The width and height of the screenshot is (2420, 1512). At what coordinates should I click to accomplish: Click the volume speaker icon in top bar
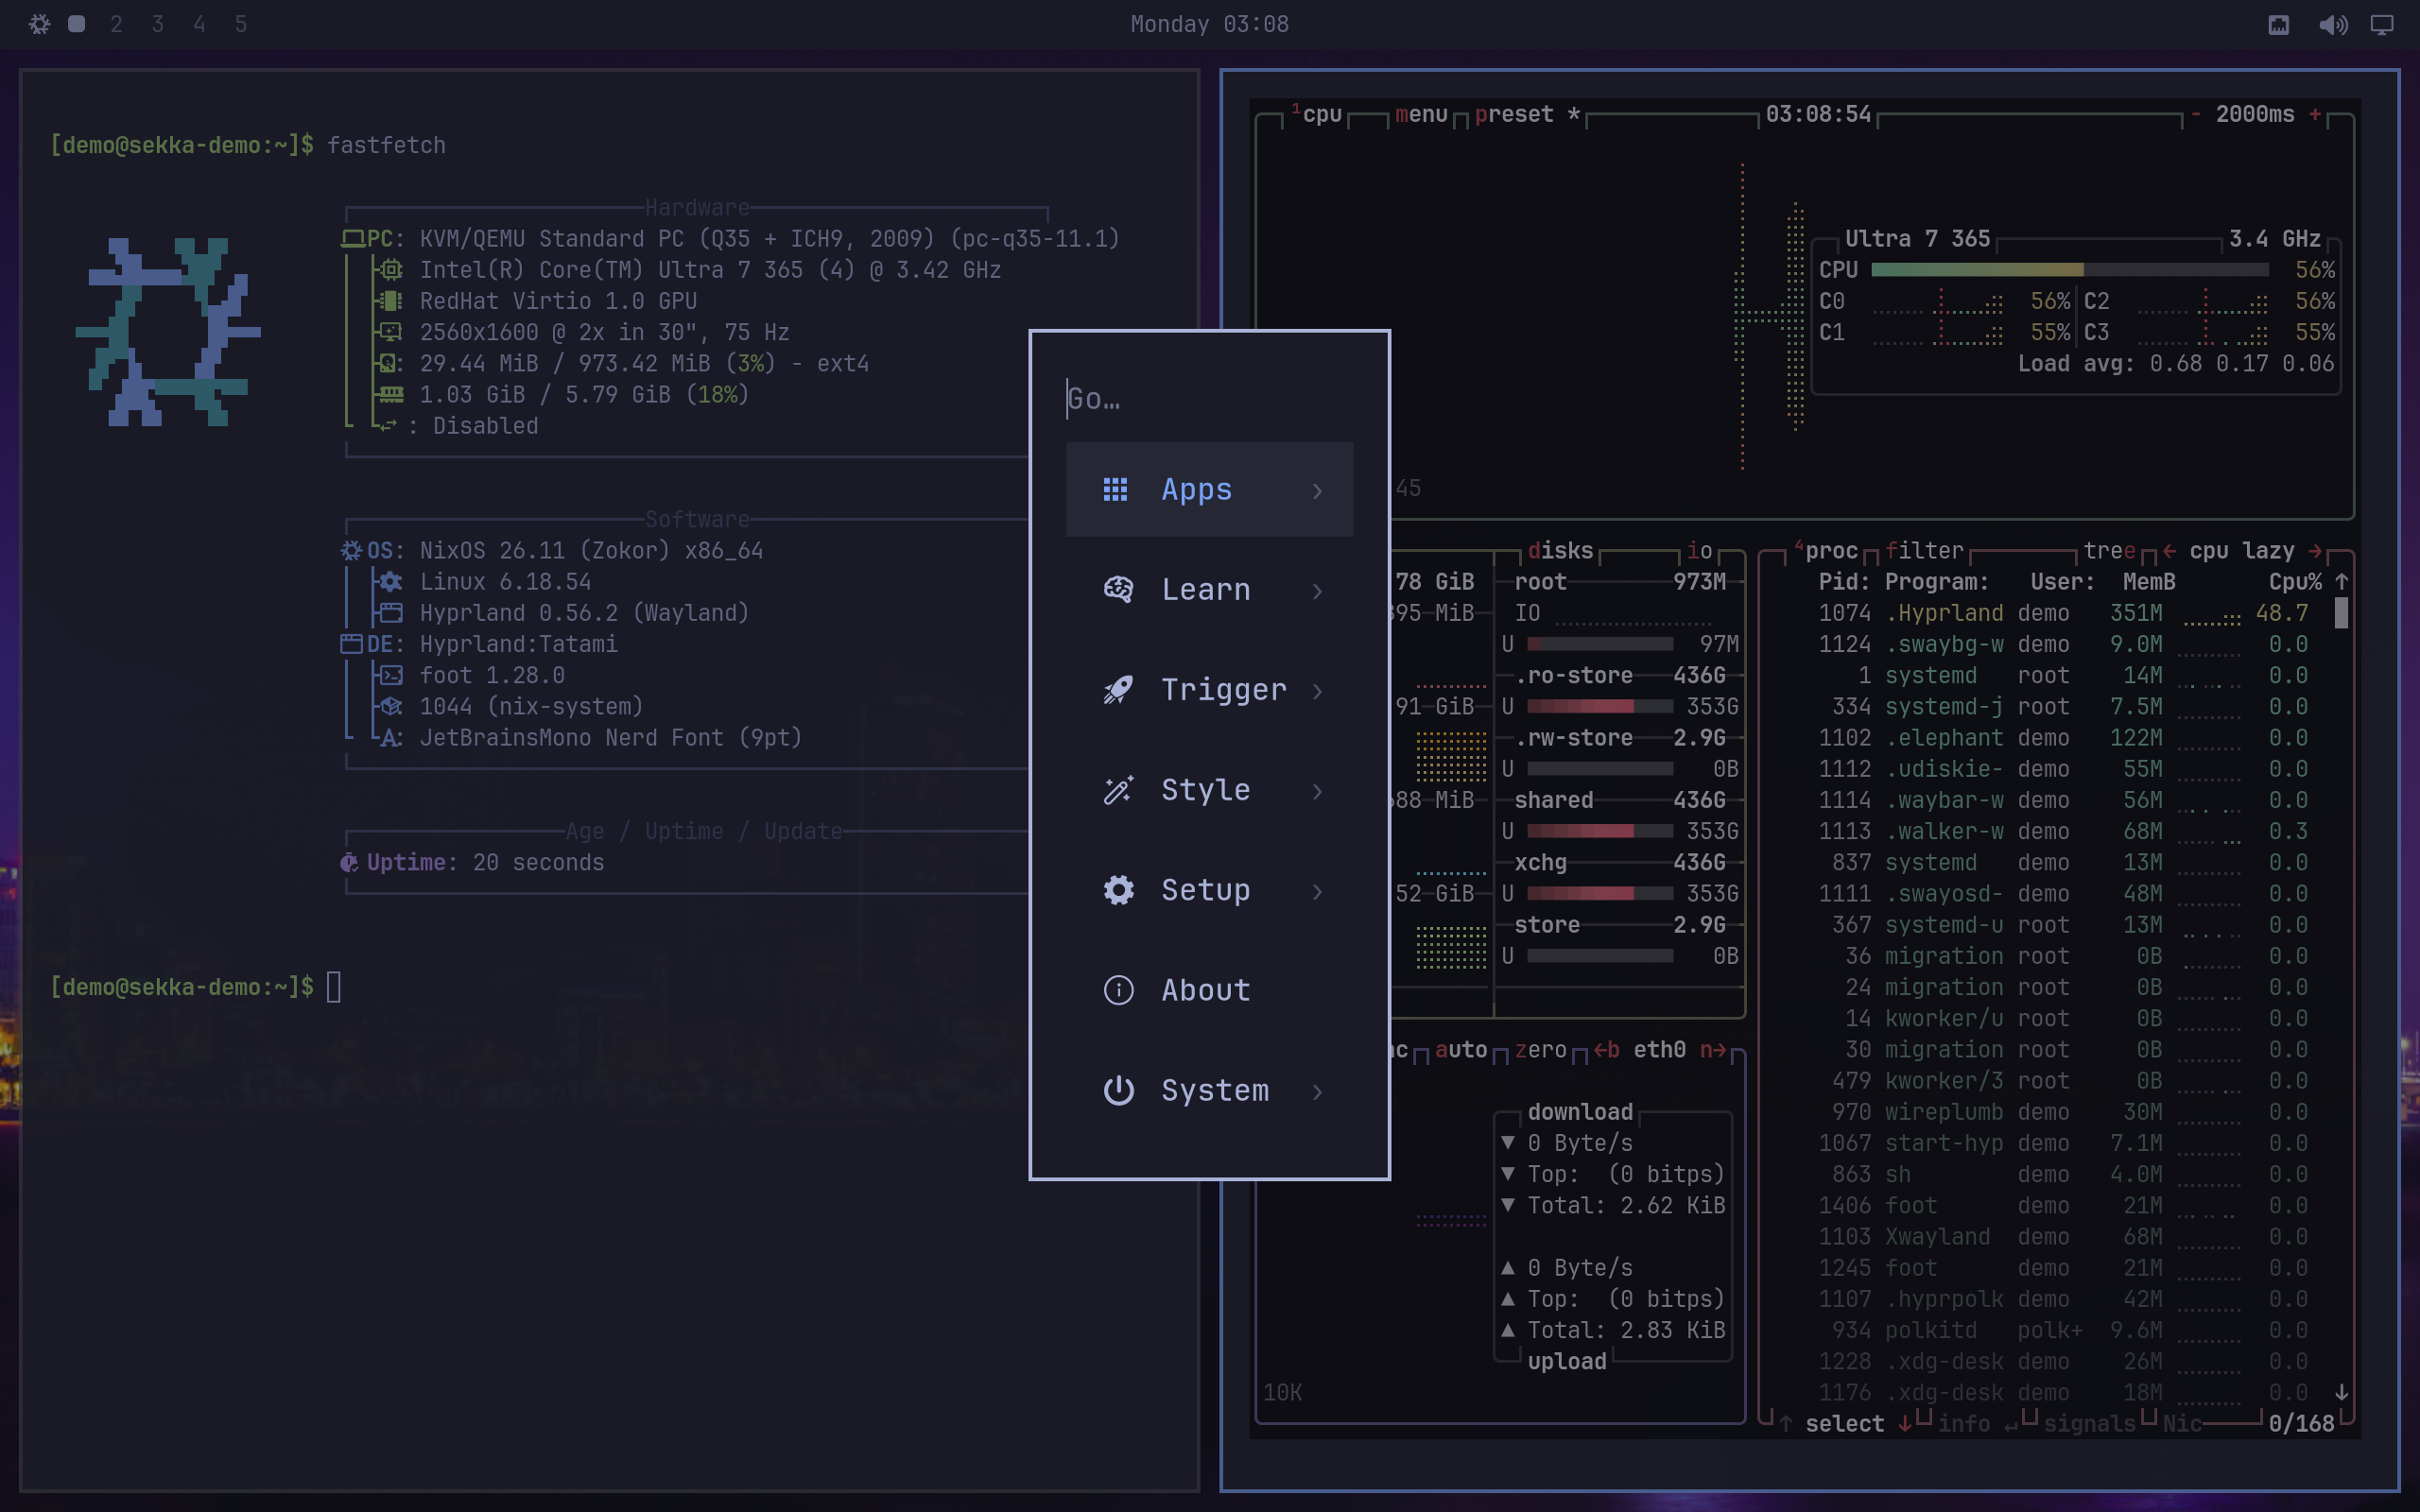[x=2333, y=25]
